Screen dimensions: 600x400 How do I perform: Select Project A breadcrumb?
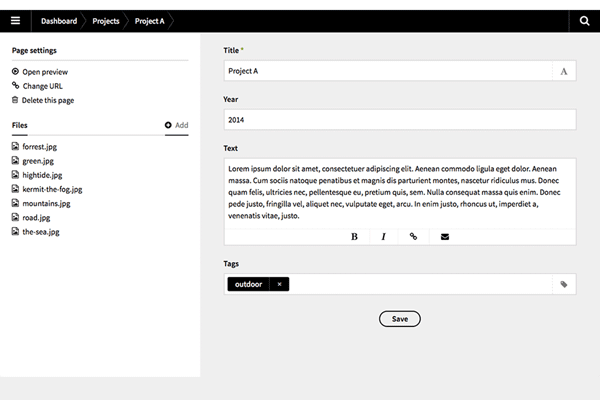[x=149, y=20]
